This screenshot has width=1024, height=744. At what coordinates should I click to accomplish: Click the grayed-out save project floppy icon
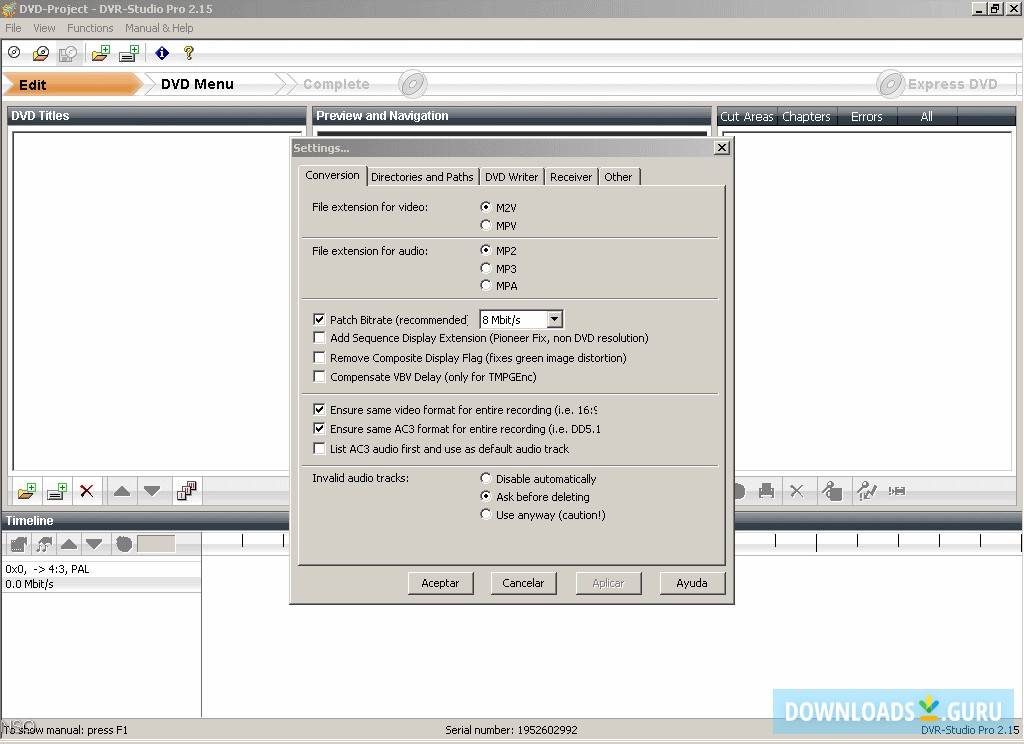click(x=68, y=54)
